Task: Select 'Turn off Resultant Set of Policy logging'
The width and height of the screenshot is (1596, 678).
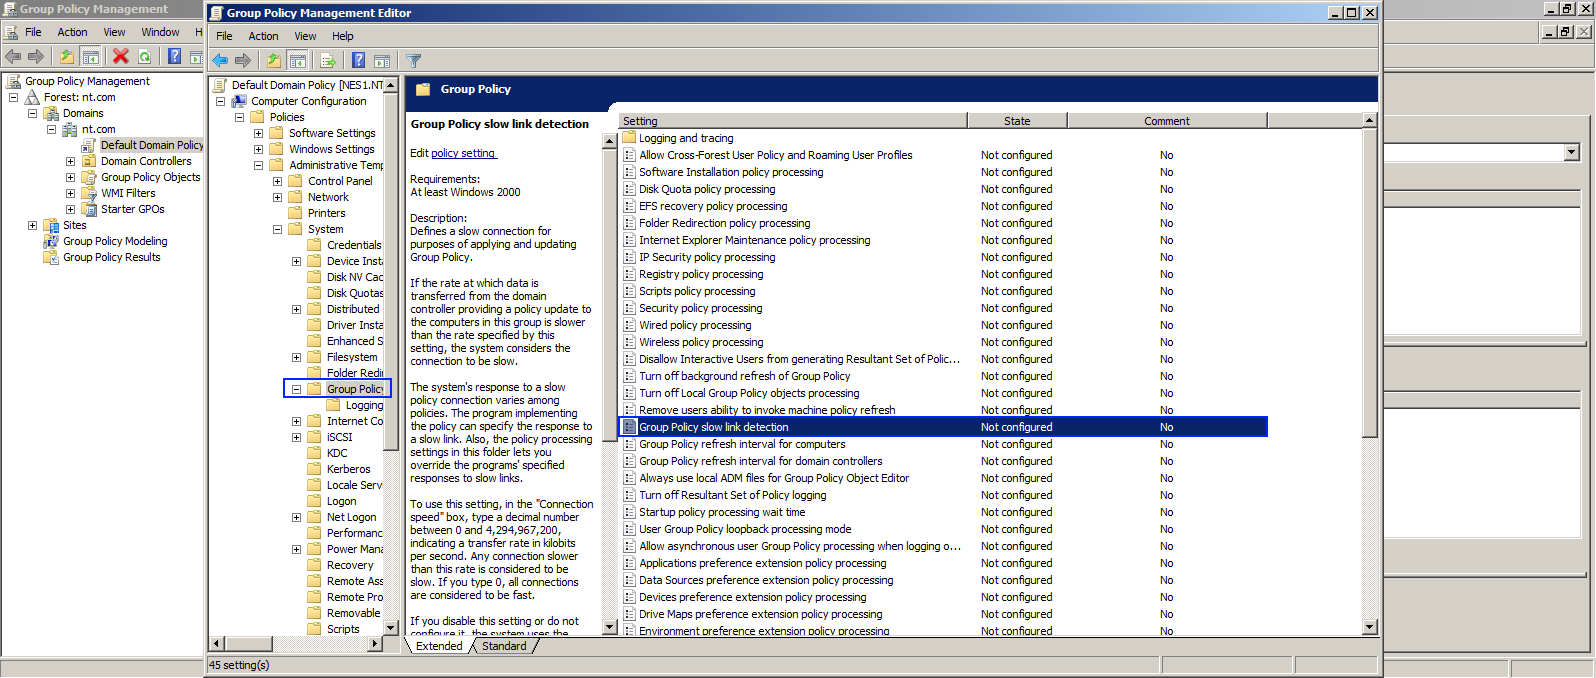Action: coord(733,495)
